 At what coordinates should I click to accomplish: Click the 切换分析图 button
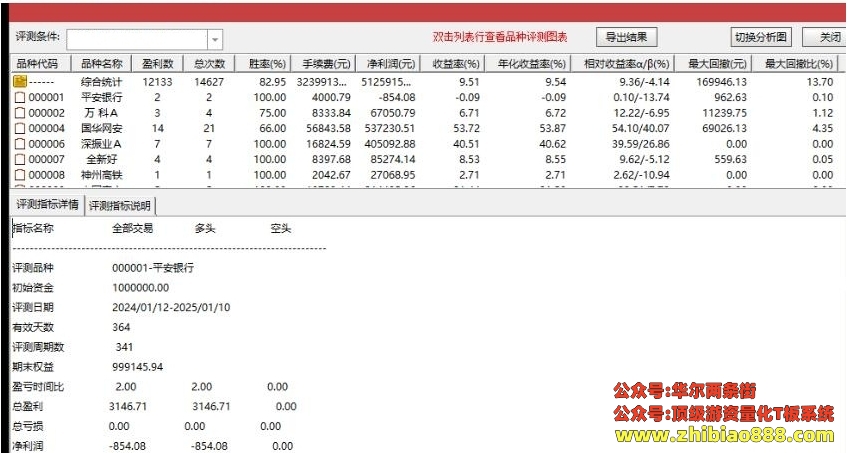(x=761, y=37)
